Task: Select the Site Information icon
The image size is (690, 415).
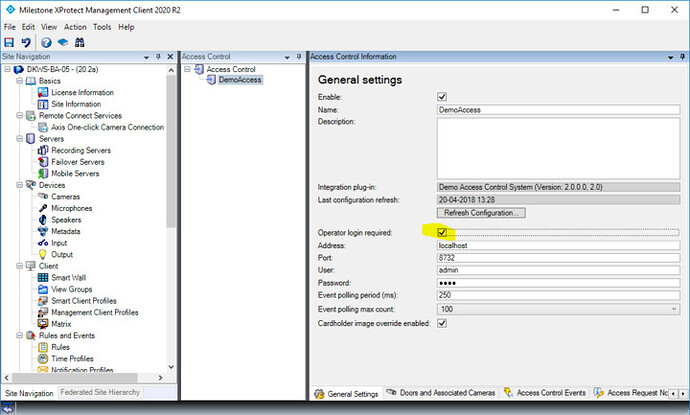Action: tap(43, 104)
